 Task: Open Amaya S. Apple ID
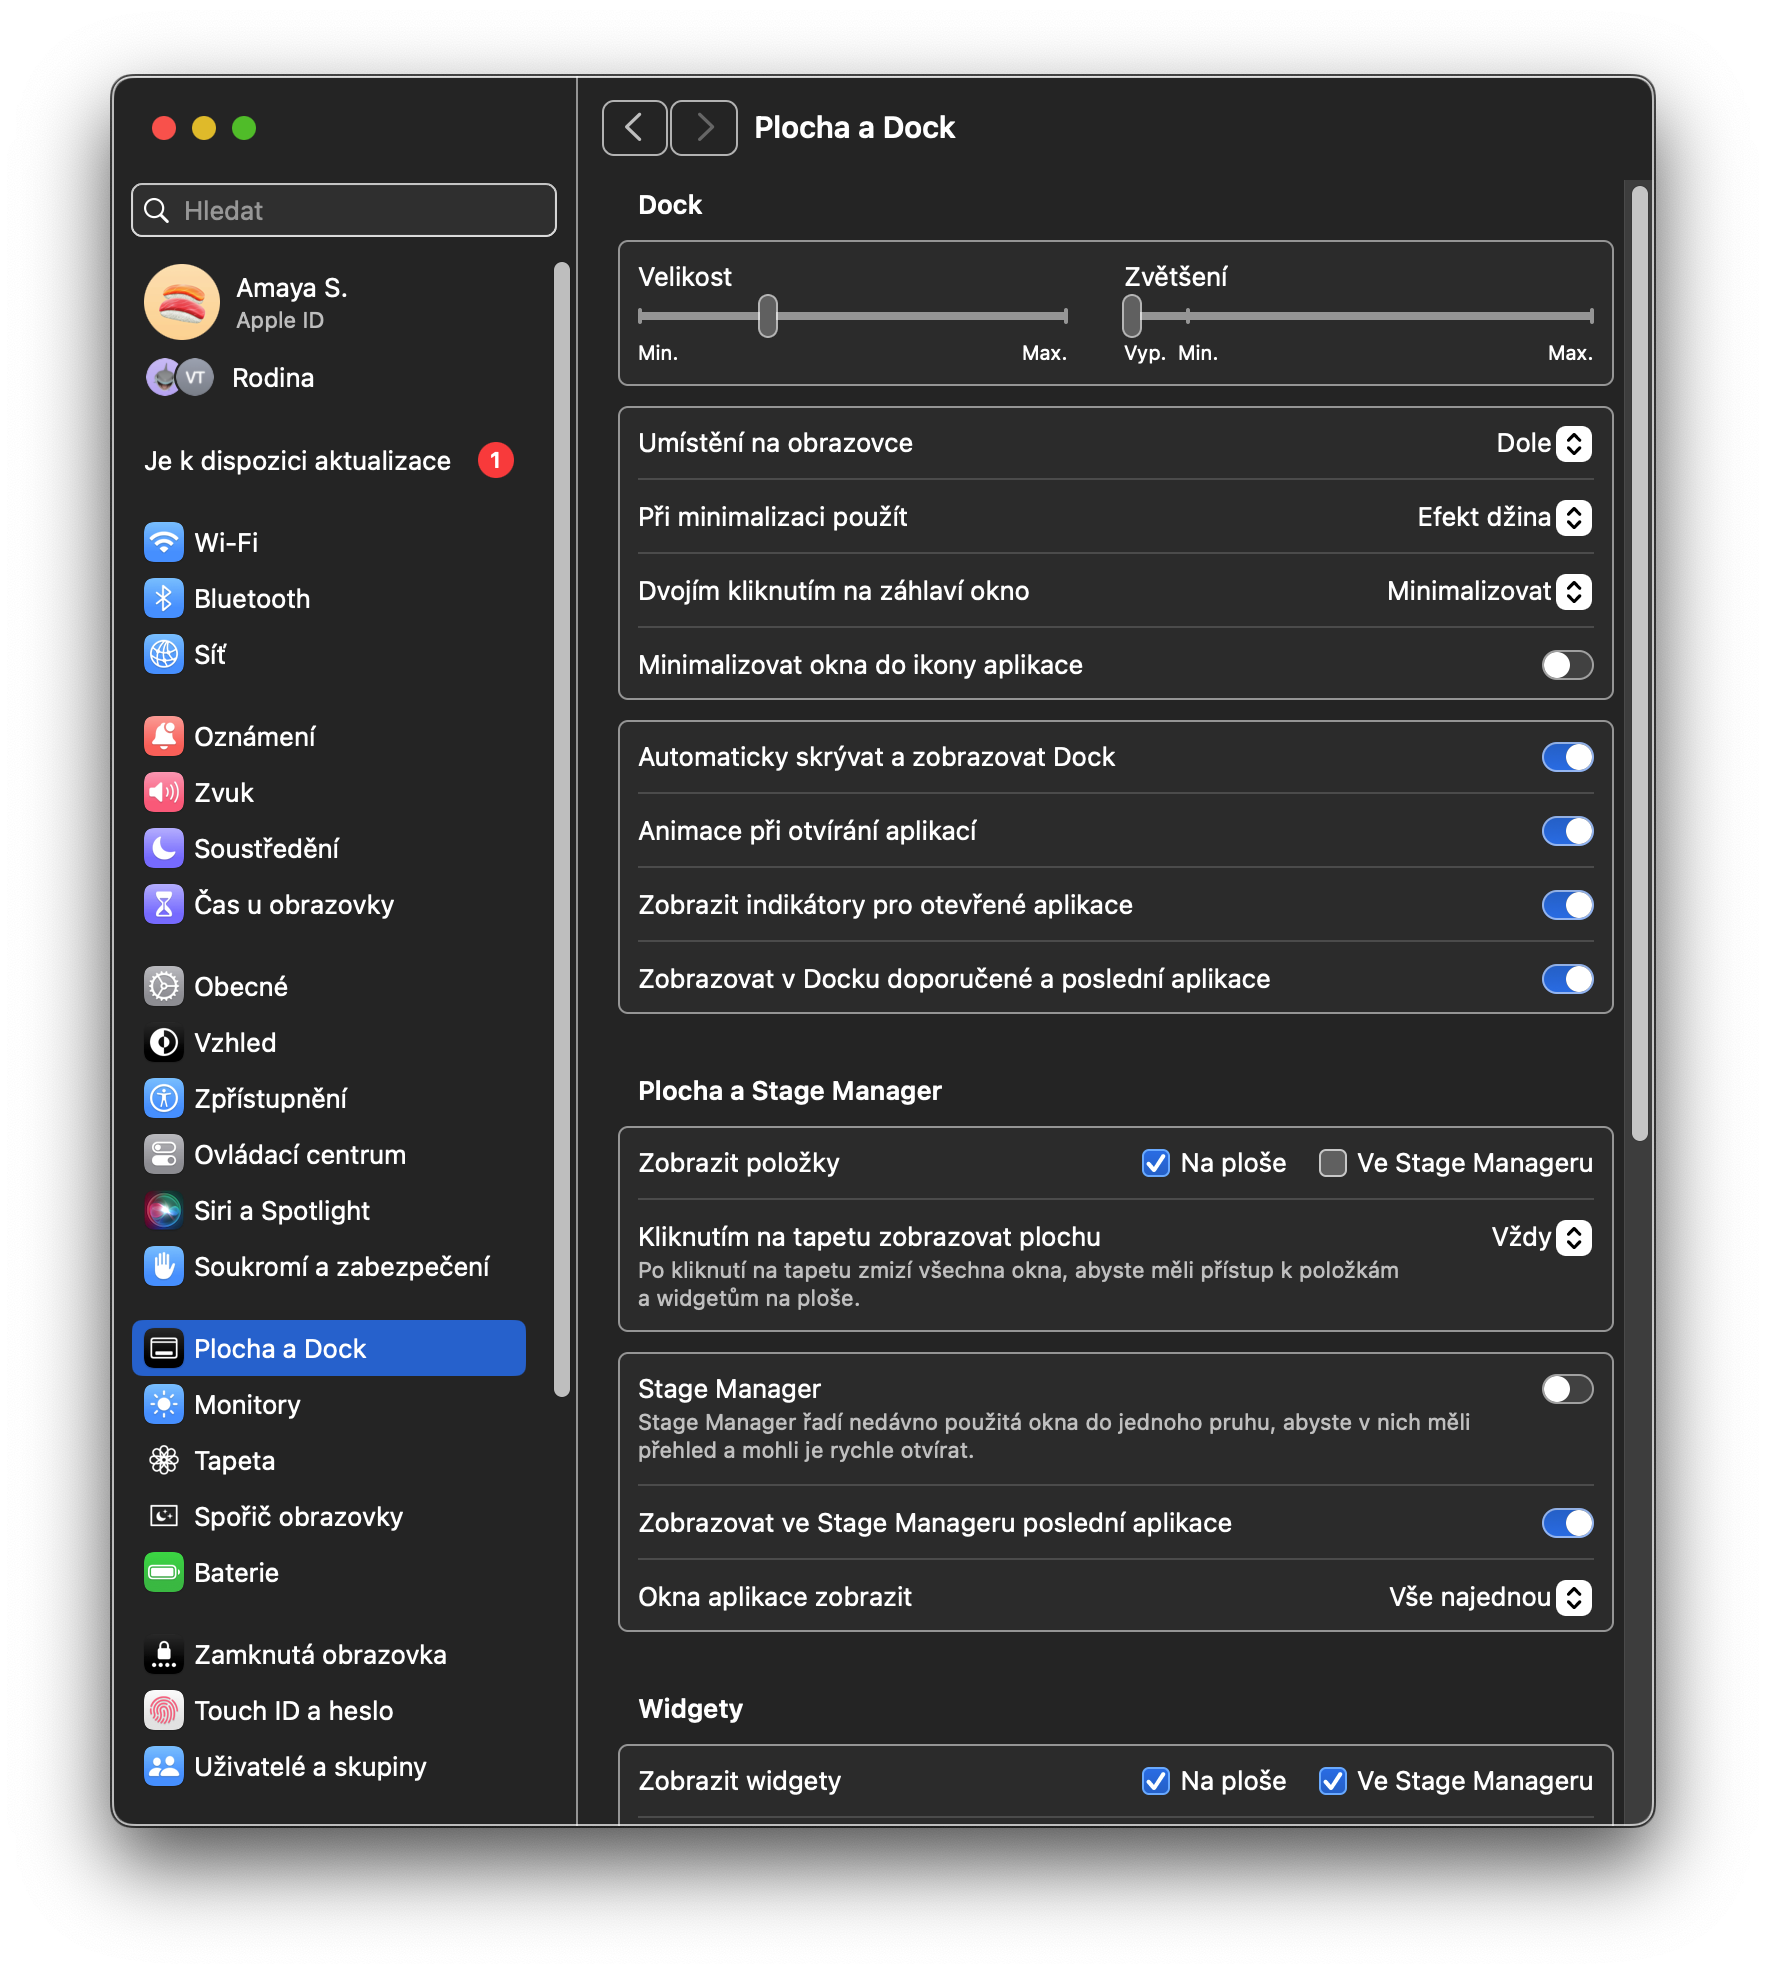click(x=329, y=303)
